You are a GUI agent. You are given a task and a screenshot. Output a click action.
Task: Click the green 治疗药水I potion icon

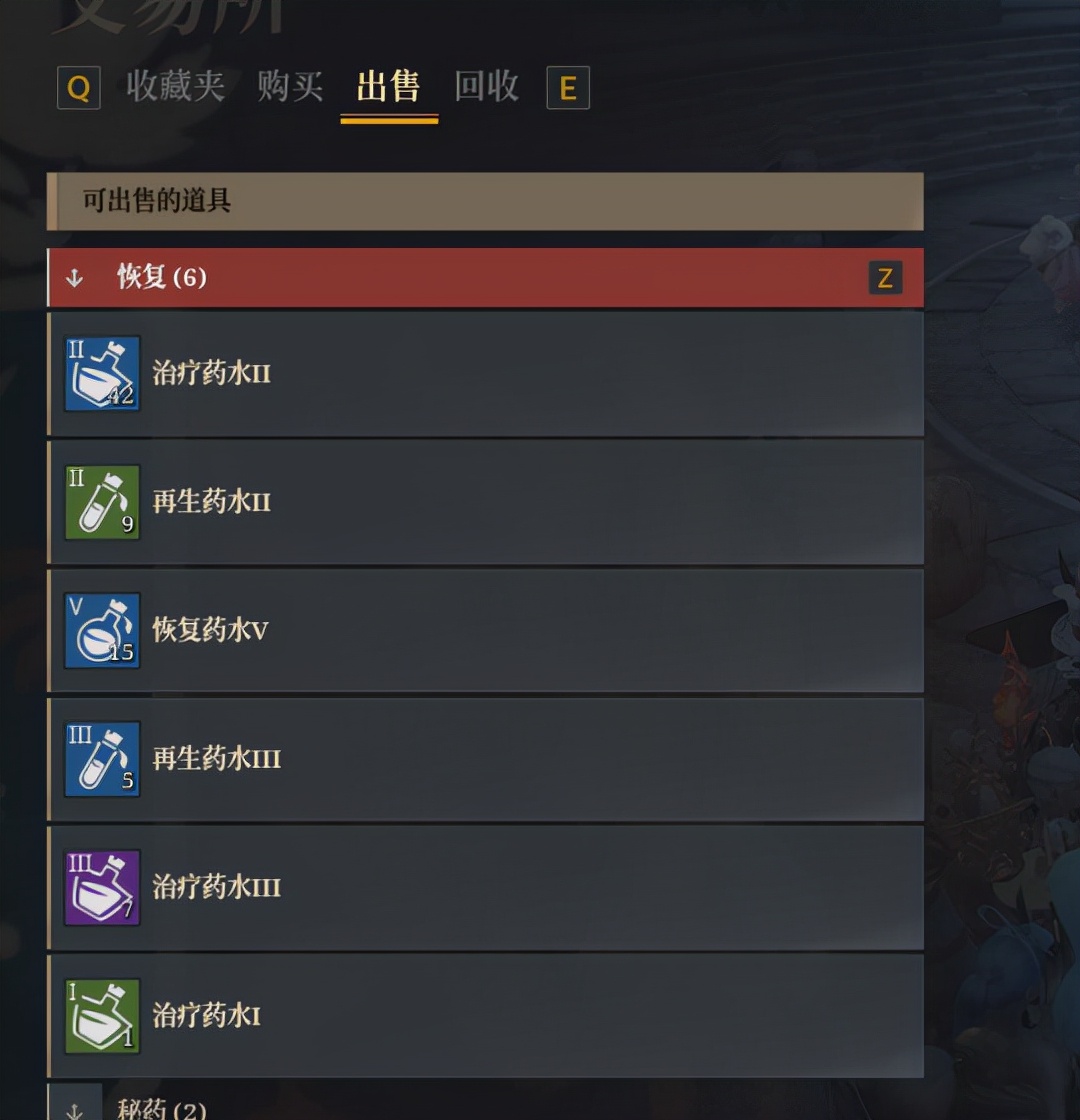pos(102,1016)
